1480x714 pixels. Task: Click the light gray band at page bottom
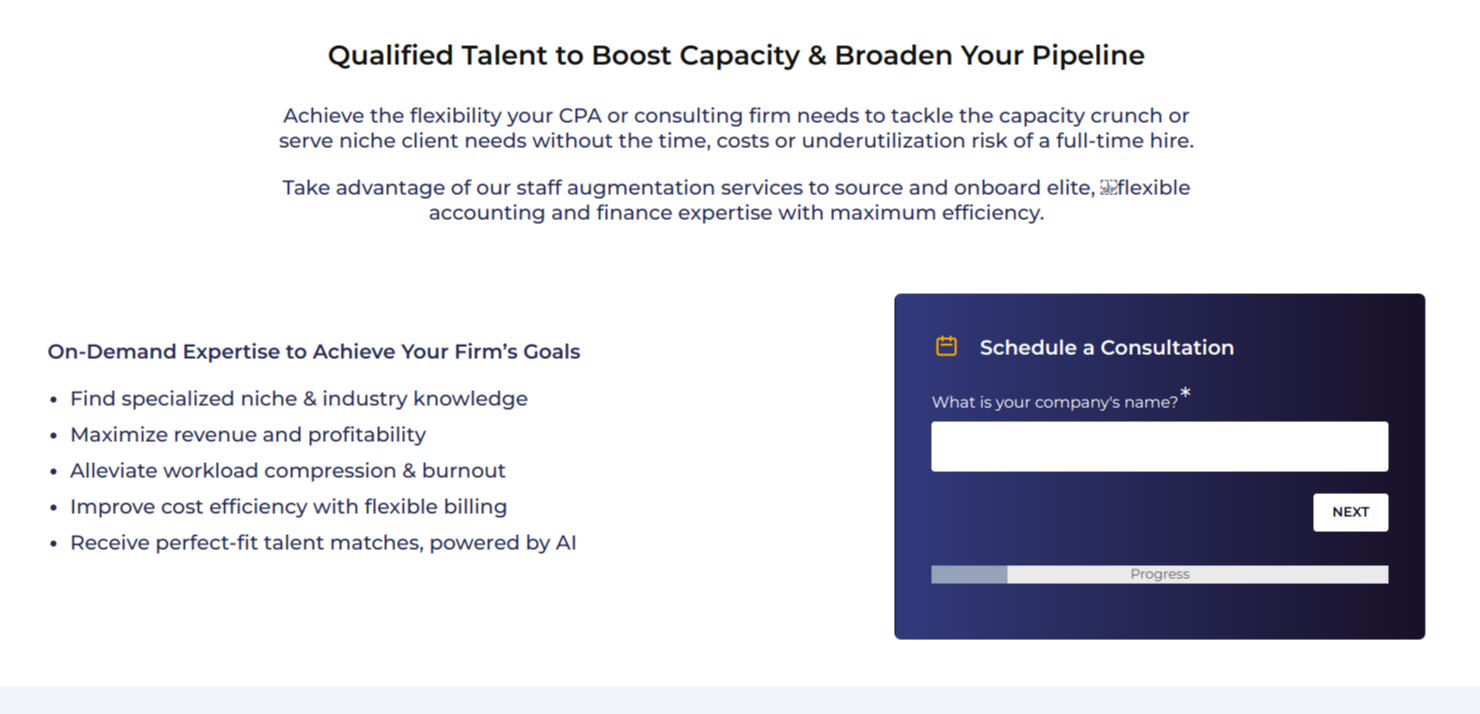pyautogui.click(x=740, y=700)
